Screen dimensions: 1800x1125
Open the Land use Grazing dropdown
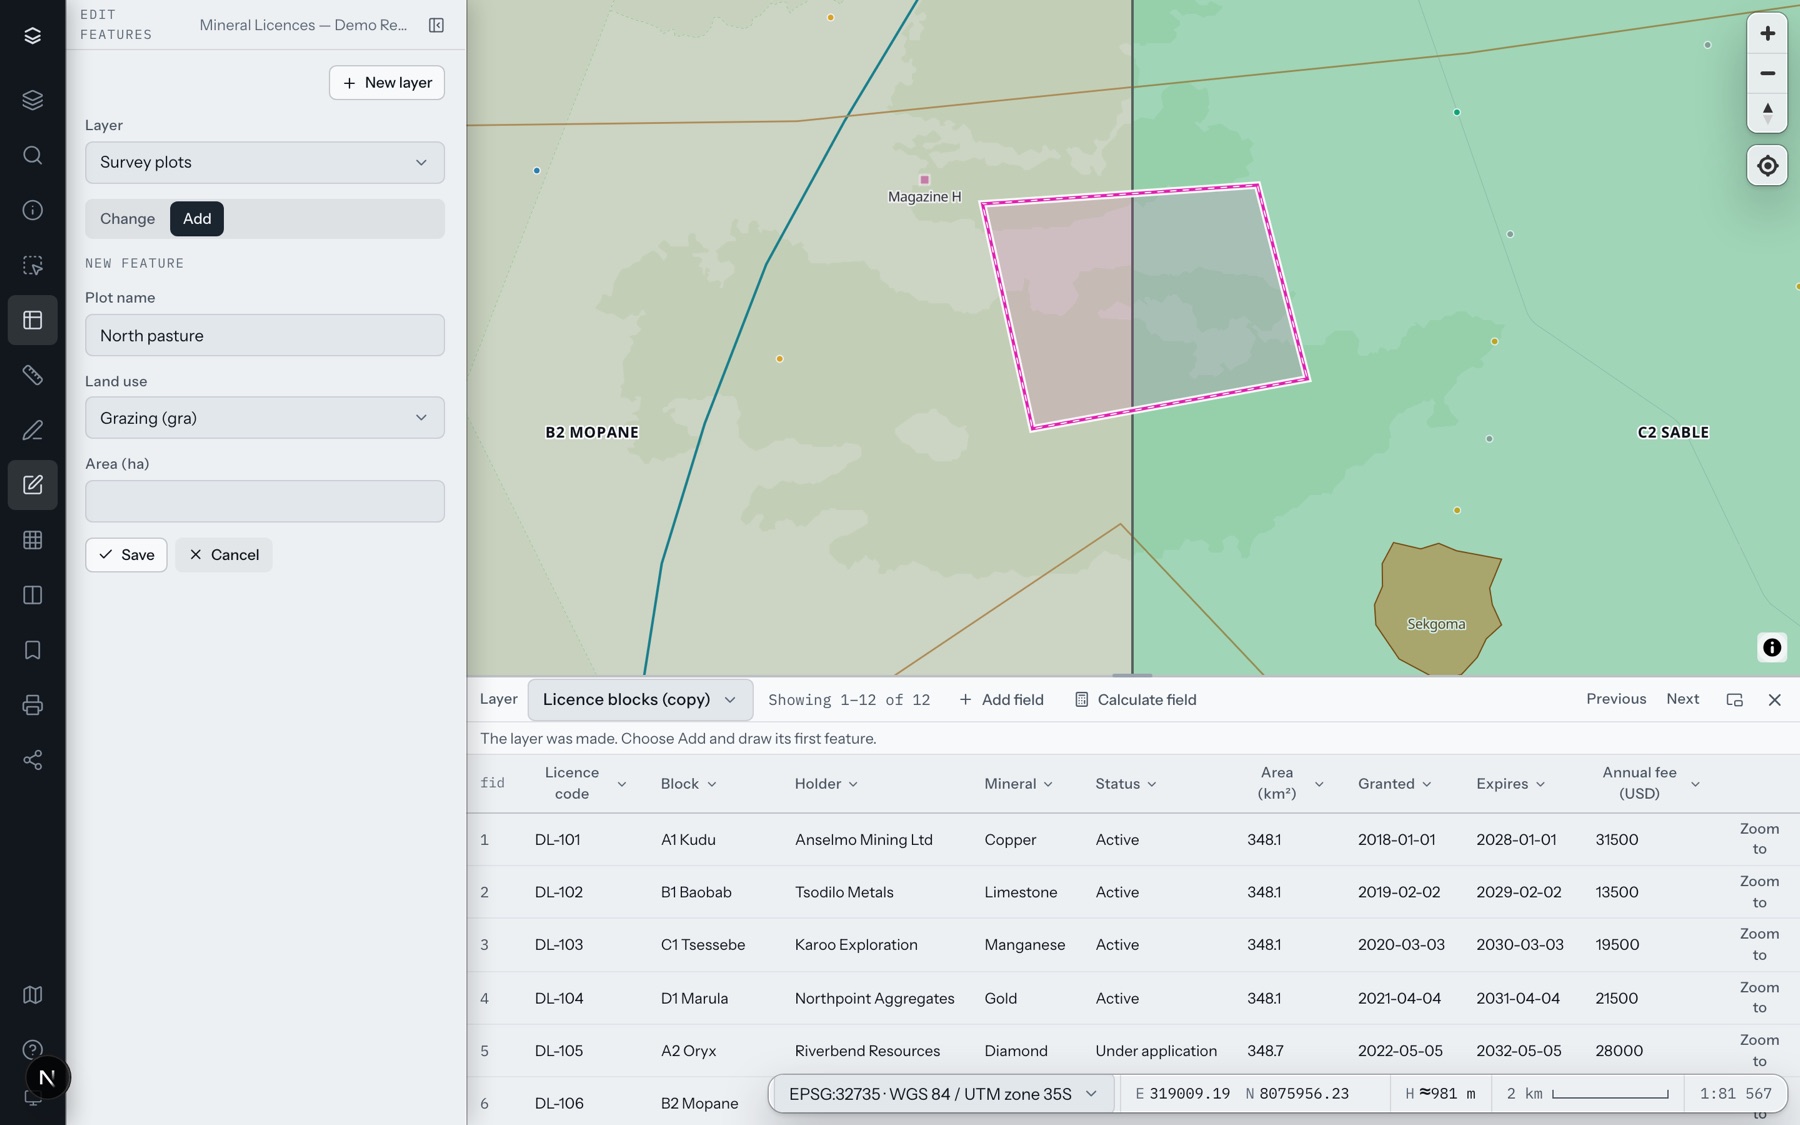tap(264, 418)
